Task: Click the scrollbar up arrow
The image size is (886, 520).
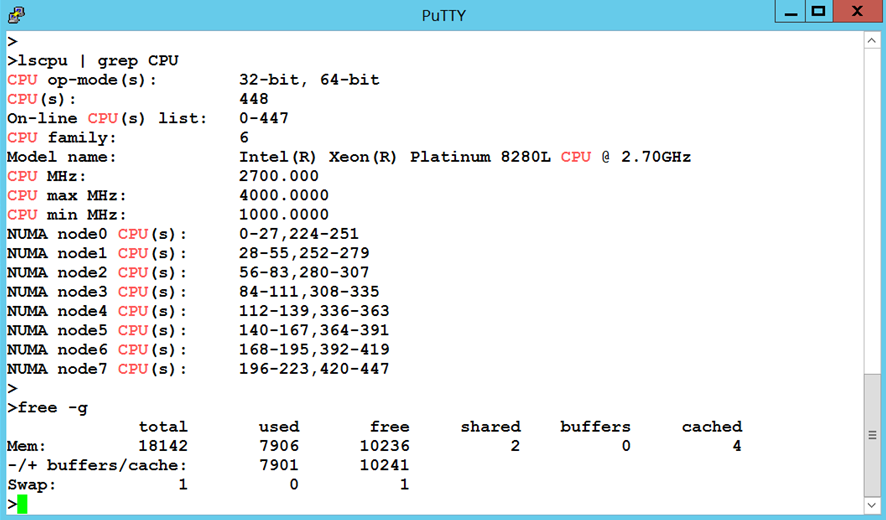Action: 873,41
